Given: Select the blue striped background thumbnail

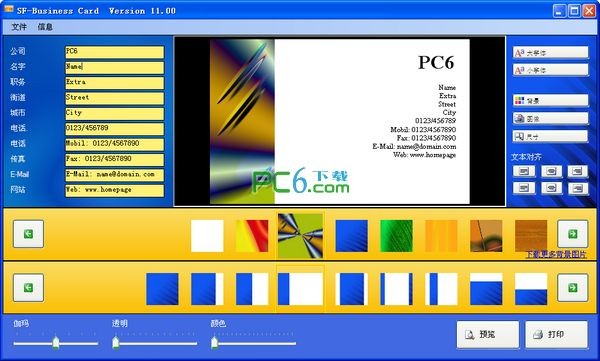Looking at the screenshot, I should pos(352,236).
